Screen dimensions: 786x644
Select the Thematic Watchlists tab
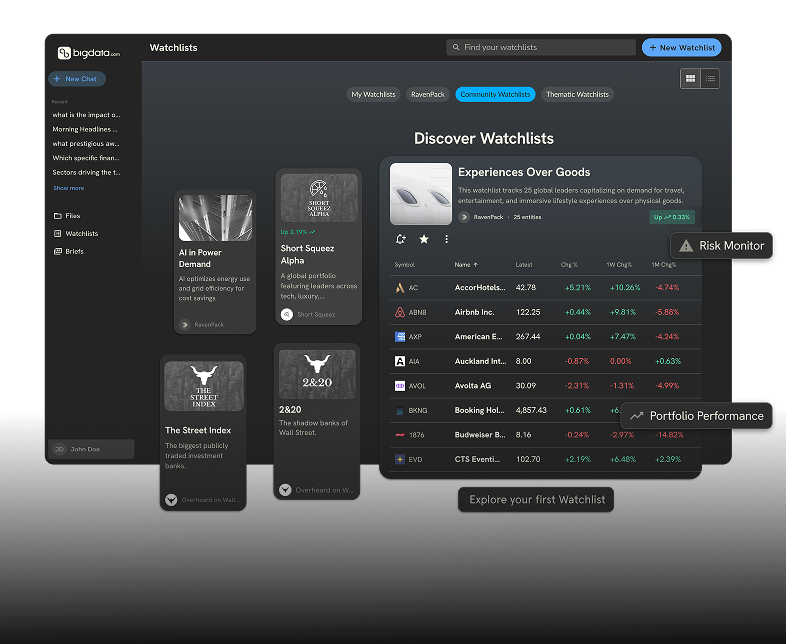577,94
